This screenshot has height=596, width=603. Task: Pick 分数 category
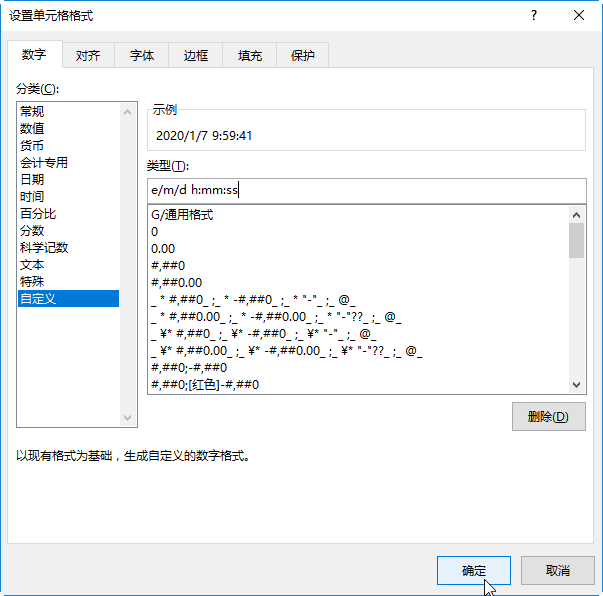[x=68, y=231]
